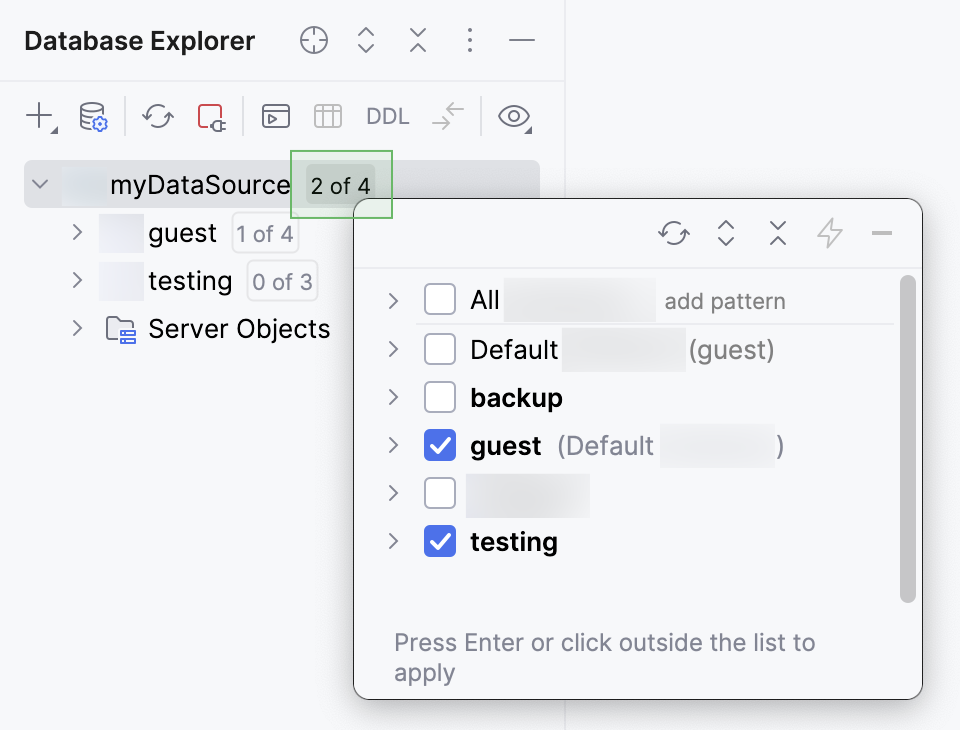The height and width of the screenshot is (730, 960).
Task: Collapse the myDataSource tree node
Action: 38,184
